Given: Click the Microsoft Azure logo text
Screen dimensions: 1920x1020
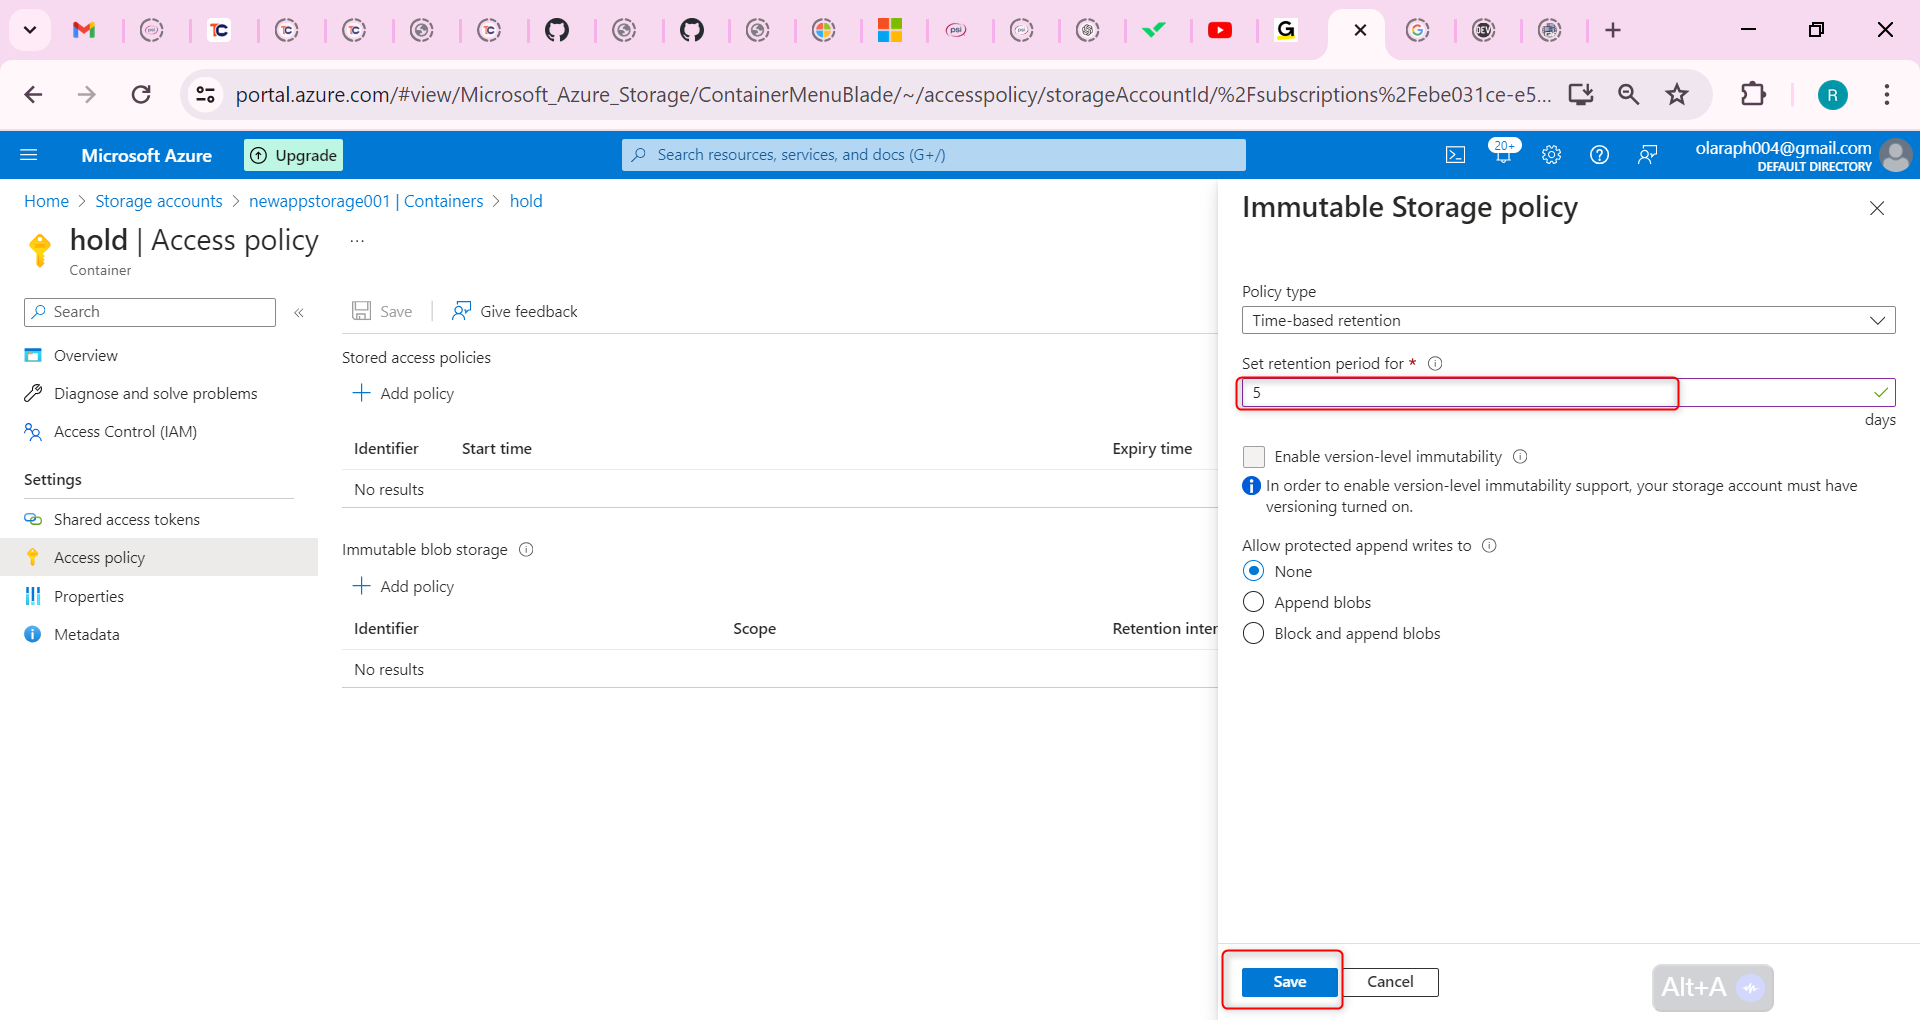Looking at the screenshot, I should [147, 155].
